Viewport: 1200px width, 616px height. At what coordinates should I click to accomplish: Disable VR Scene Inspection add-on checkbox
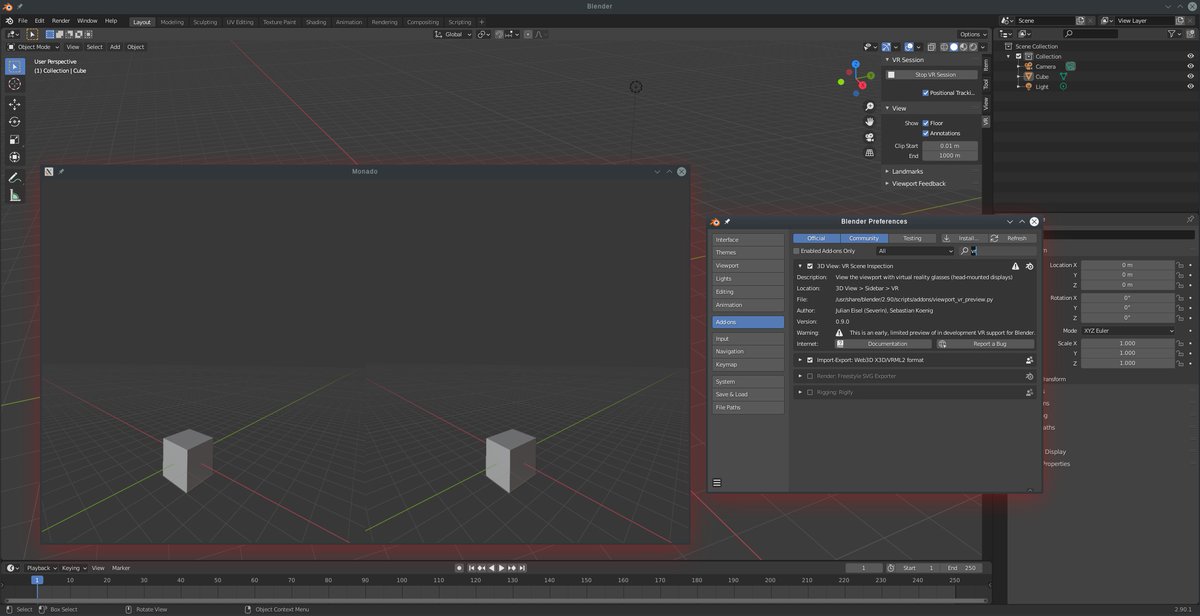coord(810,266)
